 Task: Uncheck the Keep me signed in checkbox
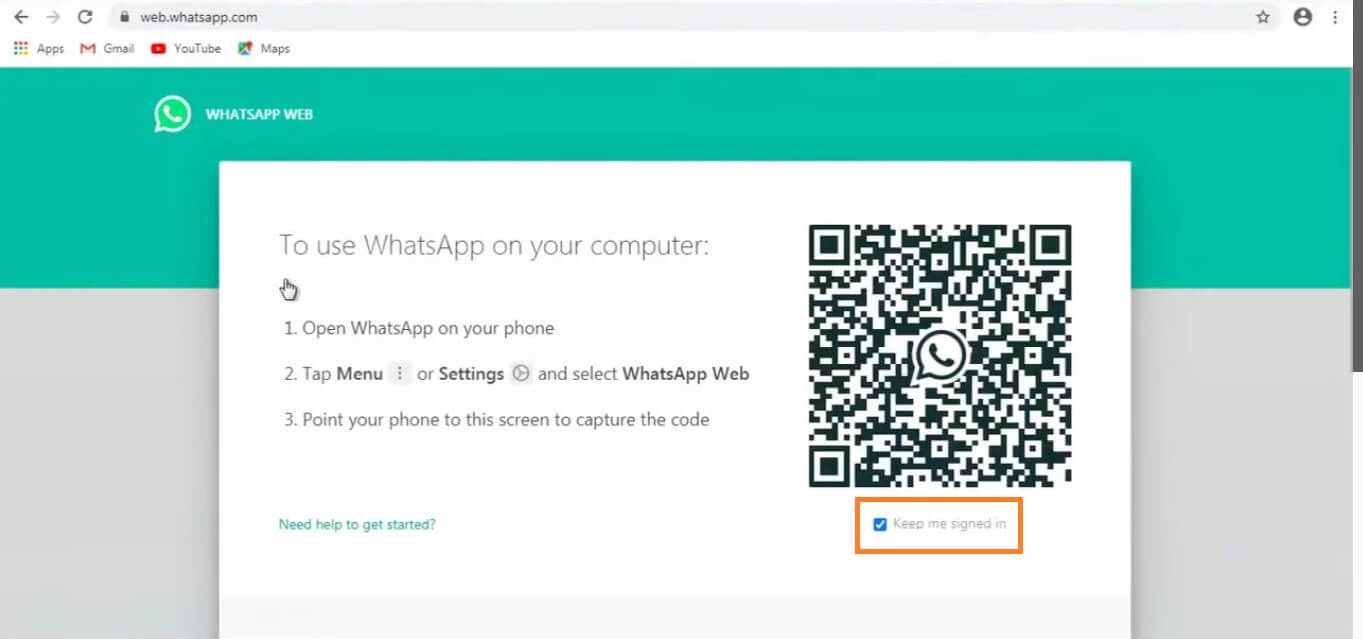880,524
